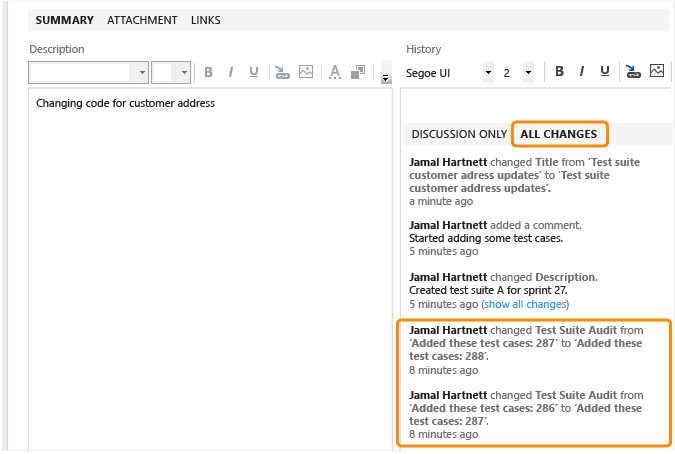Toggle italic in Description toolbar
This screenshot has height=454, width=675.
[x=231, y=72]
